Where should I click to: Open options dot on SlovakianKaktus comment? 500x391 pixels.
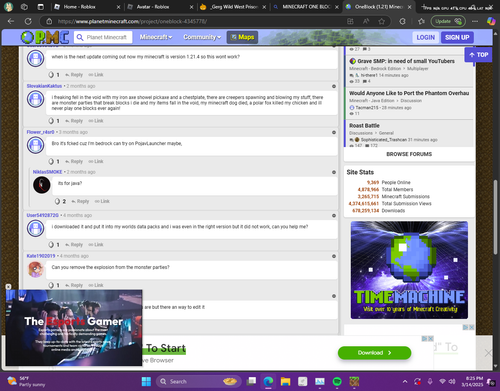coord(334,86)
